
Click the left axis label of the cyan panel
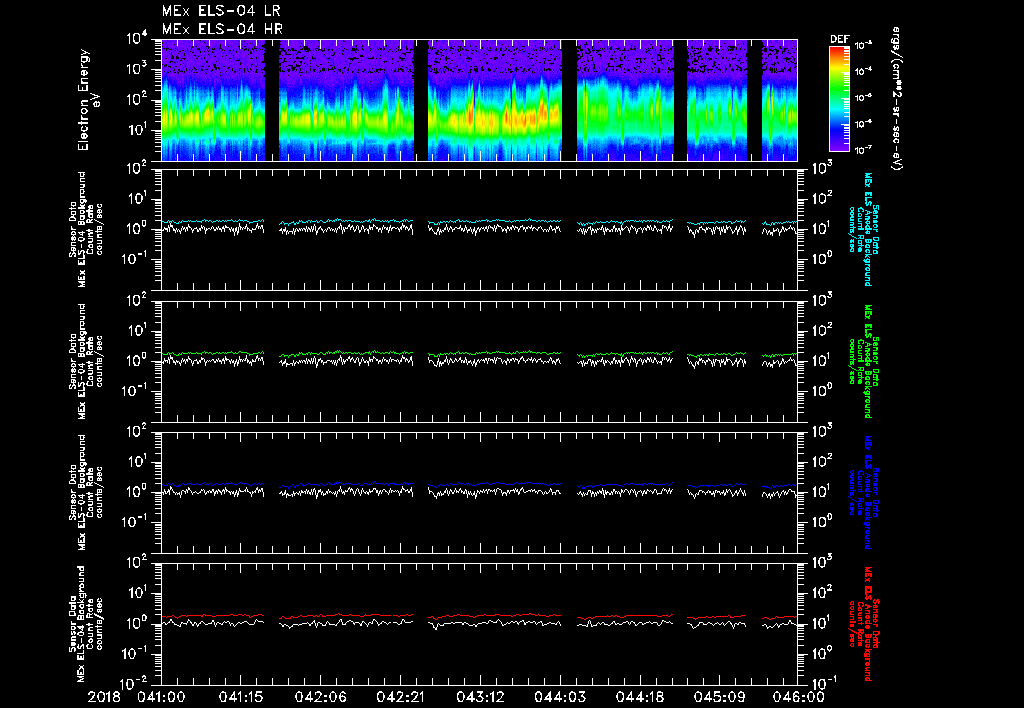tap(86, 229)
